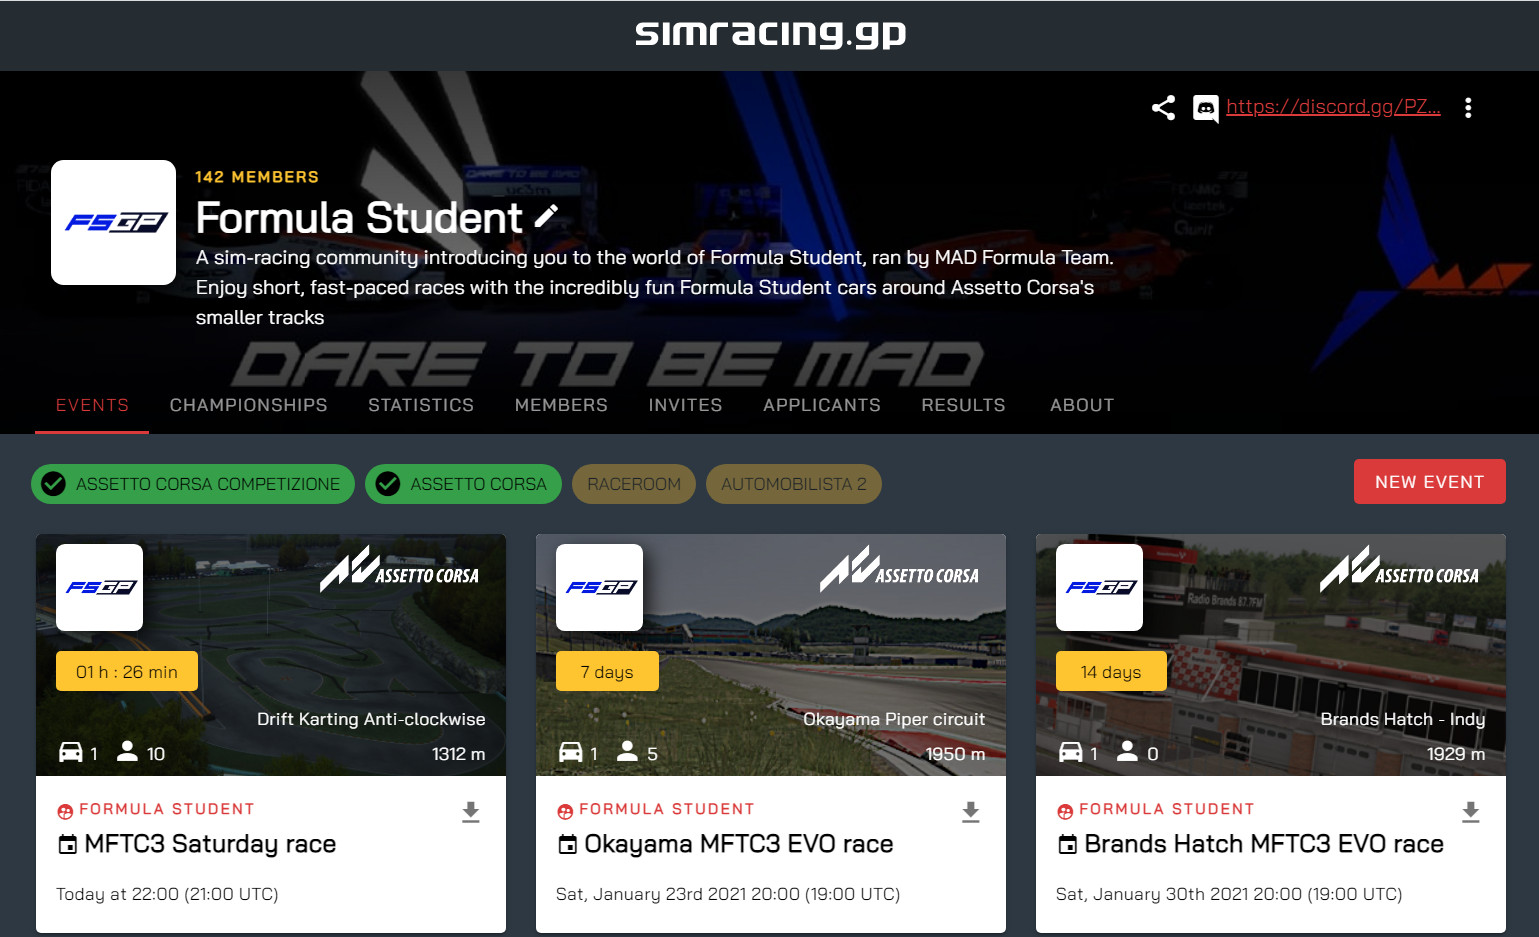The width and height of the screenshot is (1539, 937).
Task: Click the share icon in the header
Action: coord(1163,108)
